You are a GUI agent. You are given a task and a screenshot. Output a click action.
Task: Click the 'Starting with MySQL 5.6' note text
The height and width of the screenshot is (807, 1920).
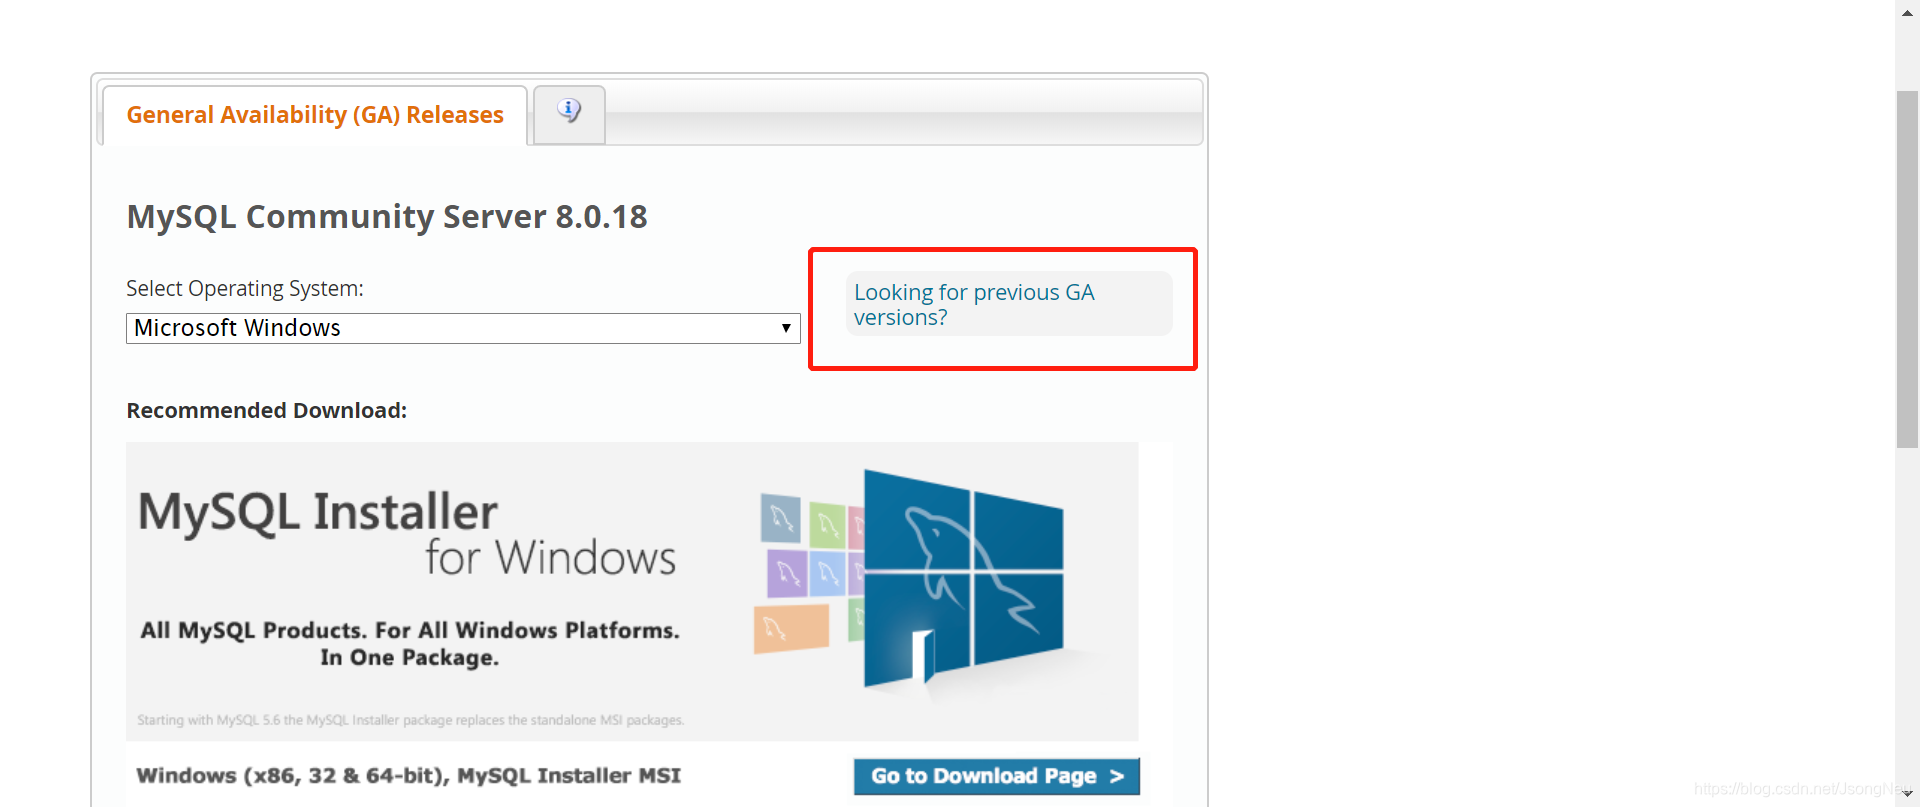pos(411,720)
